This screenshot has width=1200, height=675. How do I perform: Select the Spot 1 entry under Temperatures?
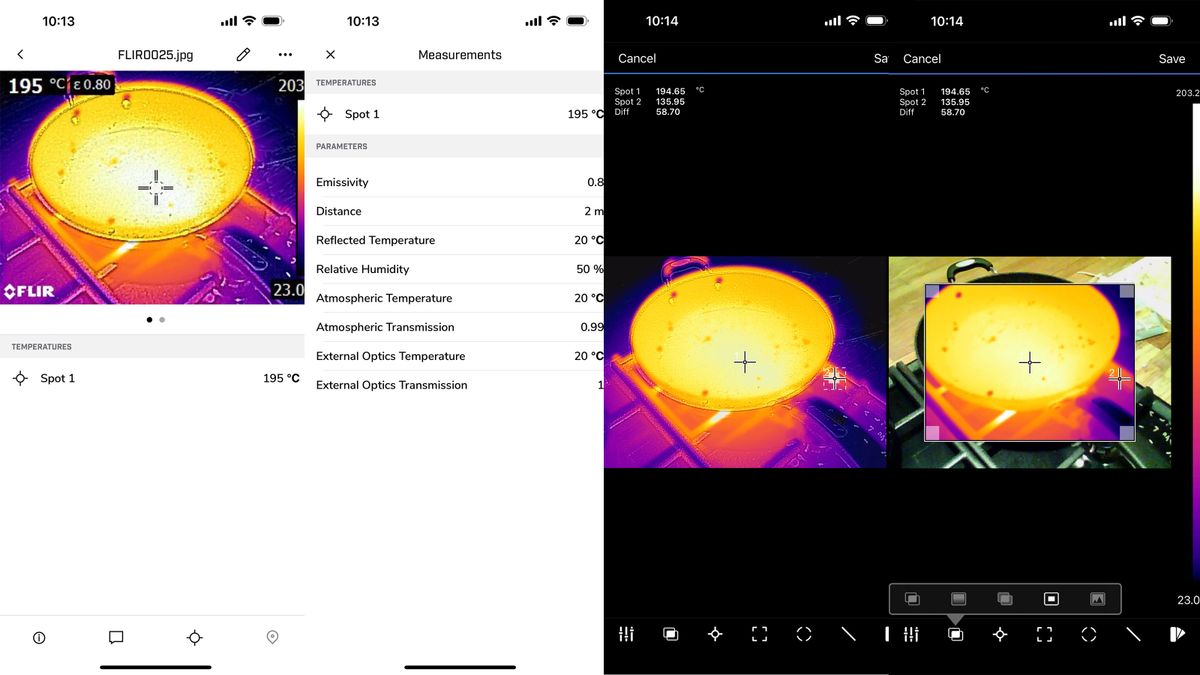[153, 378]
